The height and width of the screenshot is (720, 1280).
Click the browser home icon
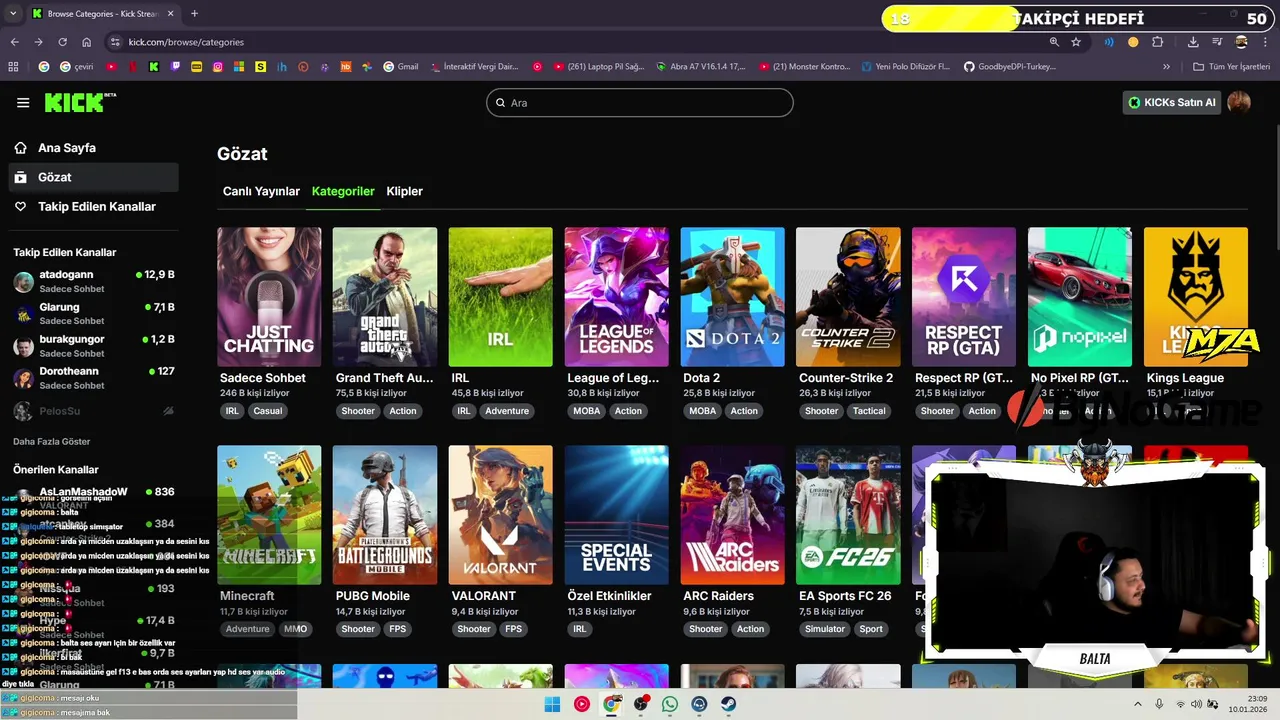point(87,42)
